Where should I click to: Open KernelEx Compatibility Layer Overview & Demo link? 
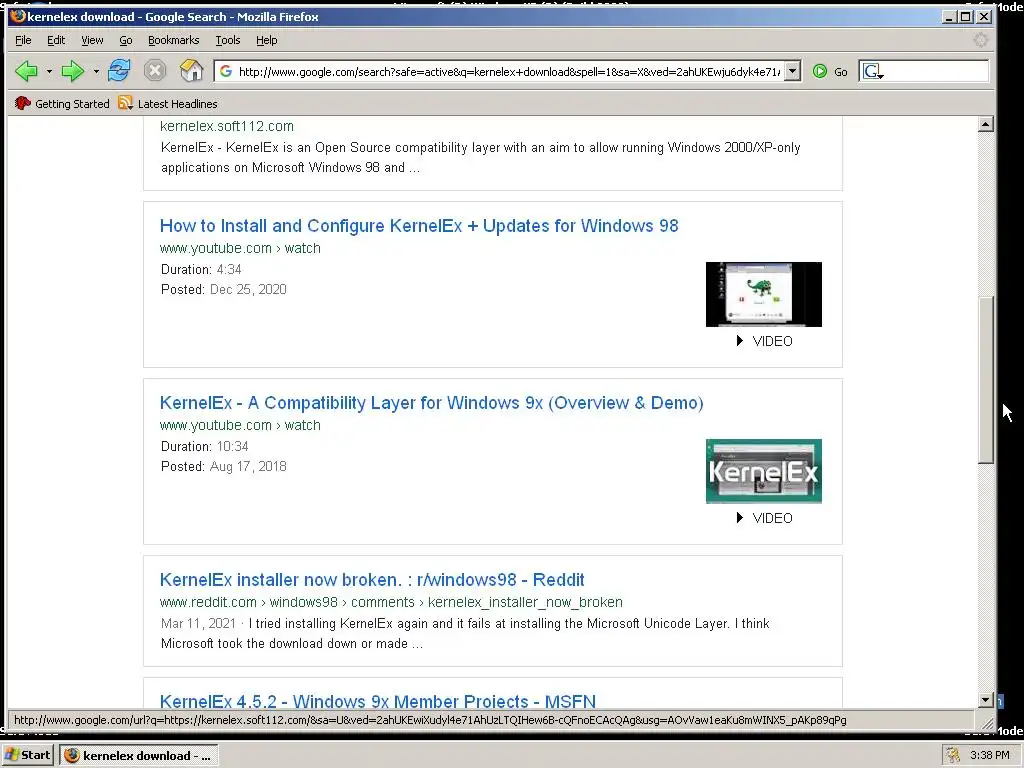click(432, 403)
